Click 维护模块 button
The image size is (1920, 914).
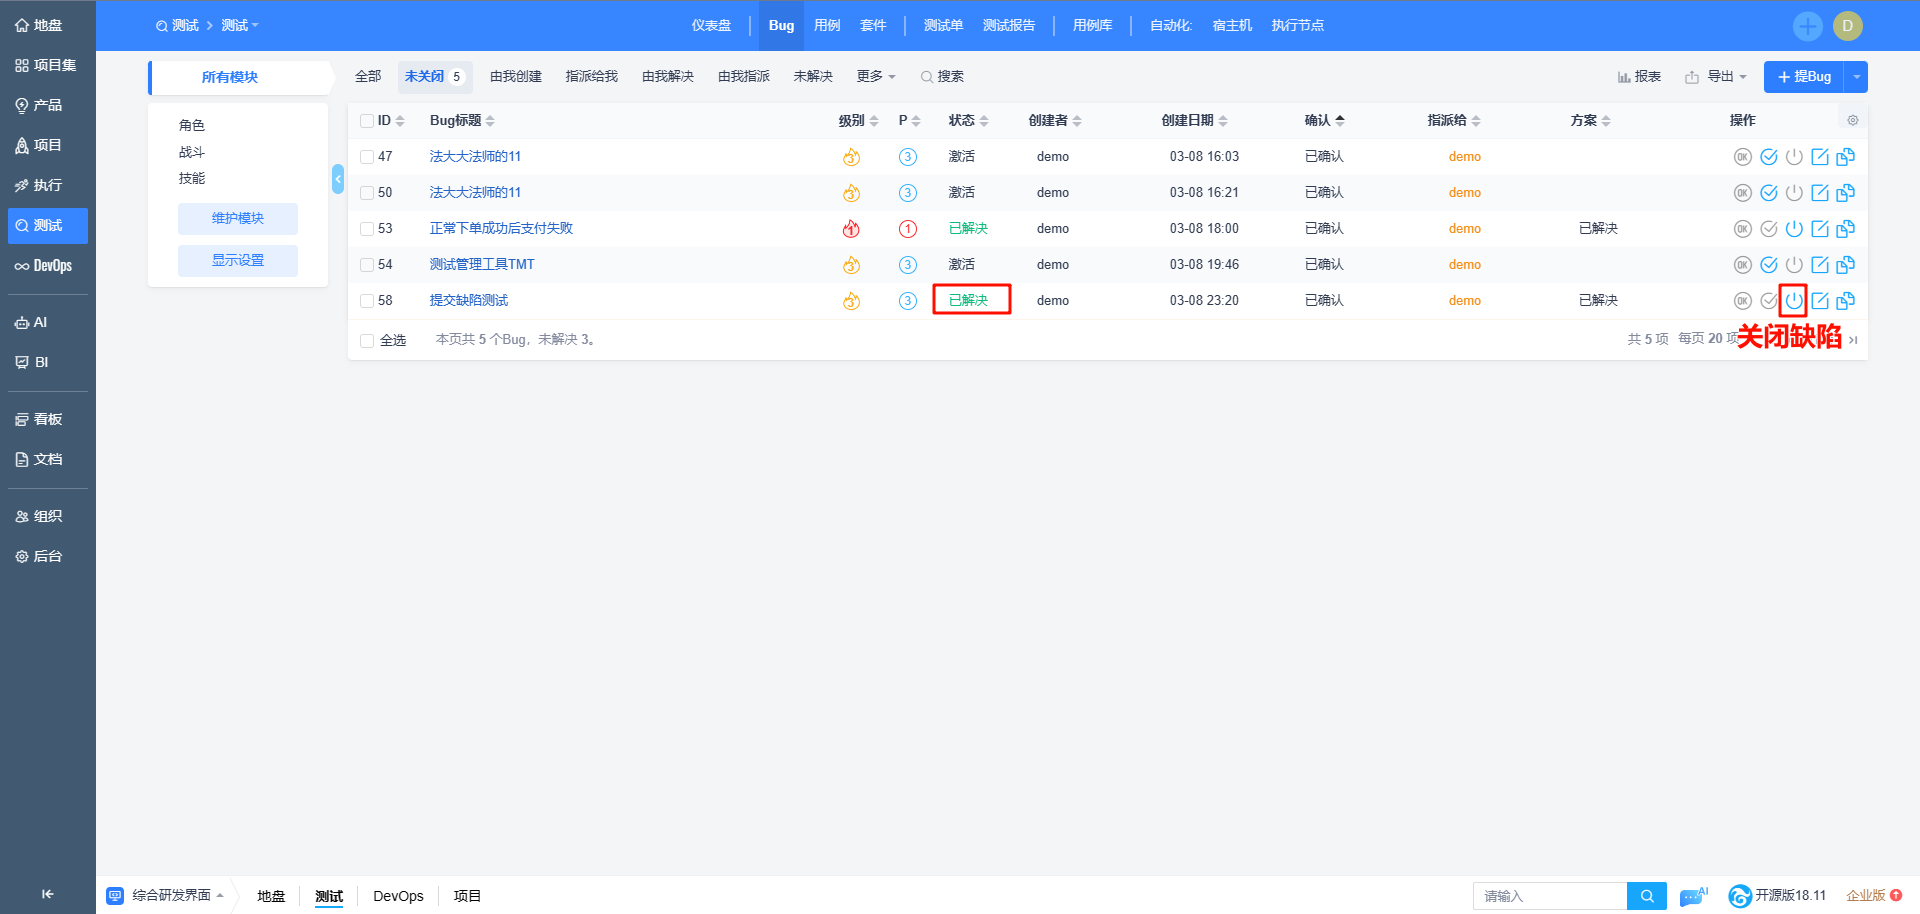click(238, 219)
